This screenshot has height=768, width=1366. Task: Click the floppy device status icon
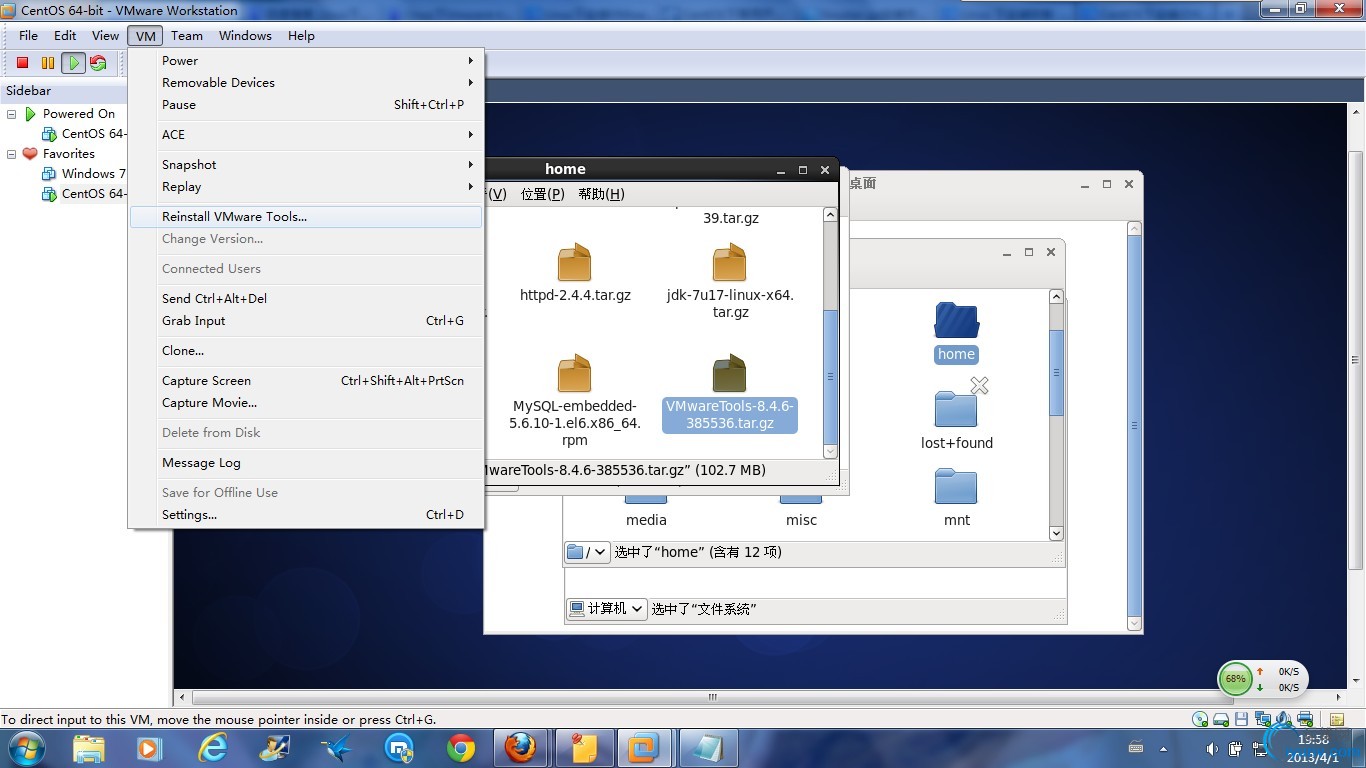pos(1241,719)
